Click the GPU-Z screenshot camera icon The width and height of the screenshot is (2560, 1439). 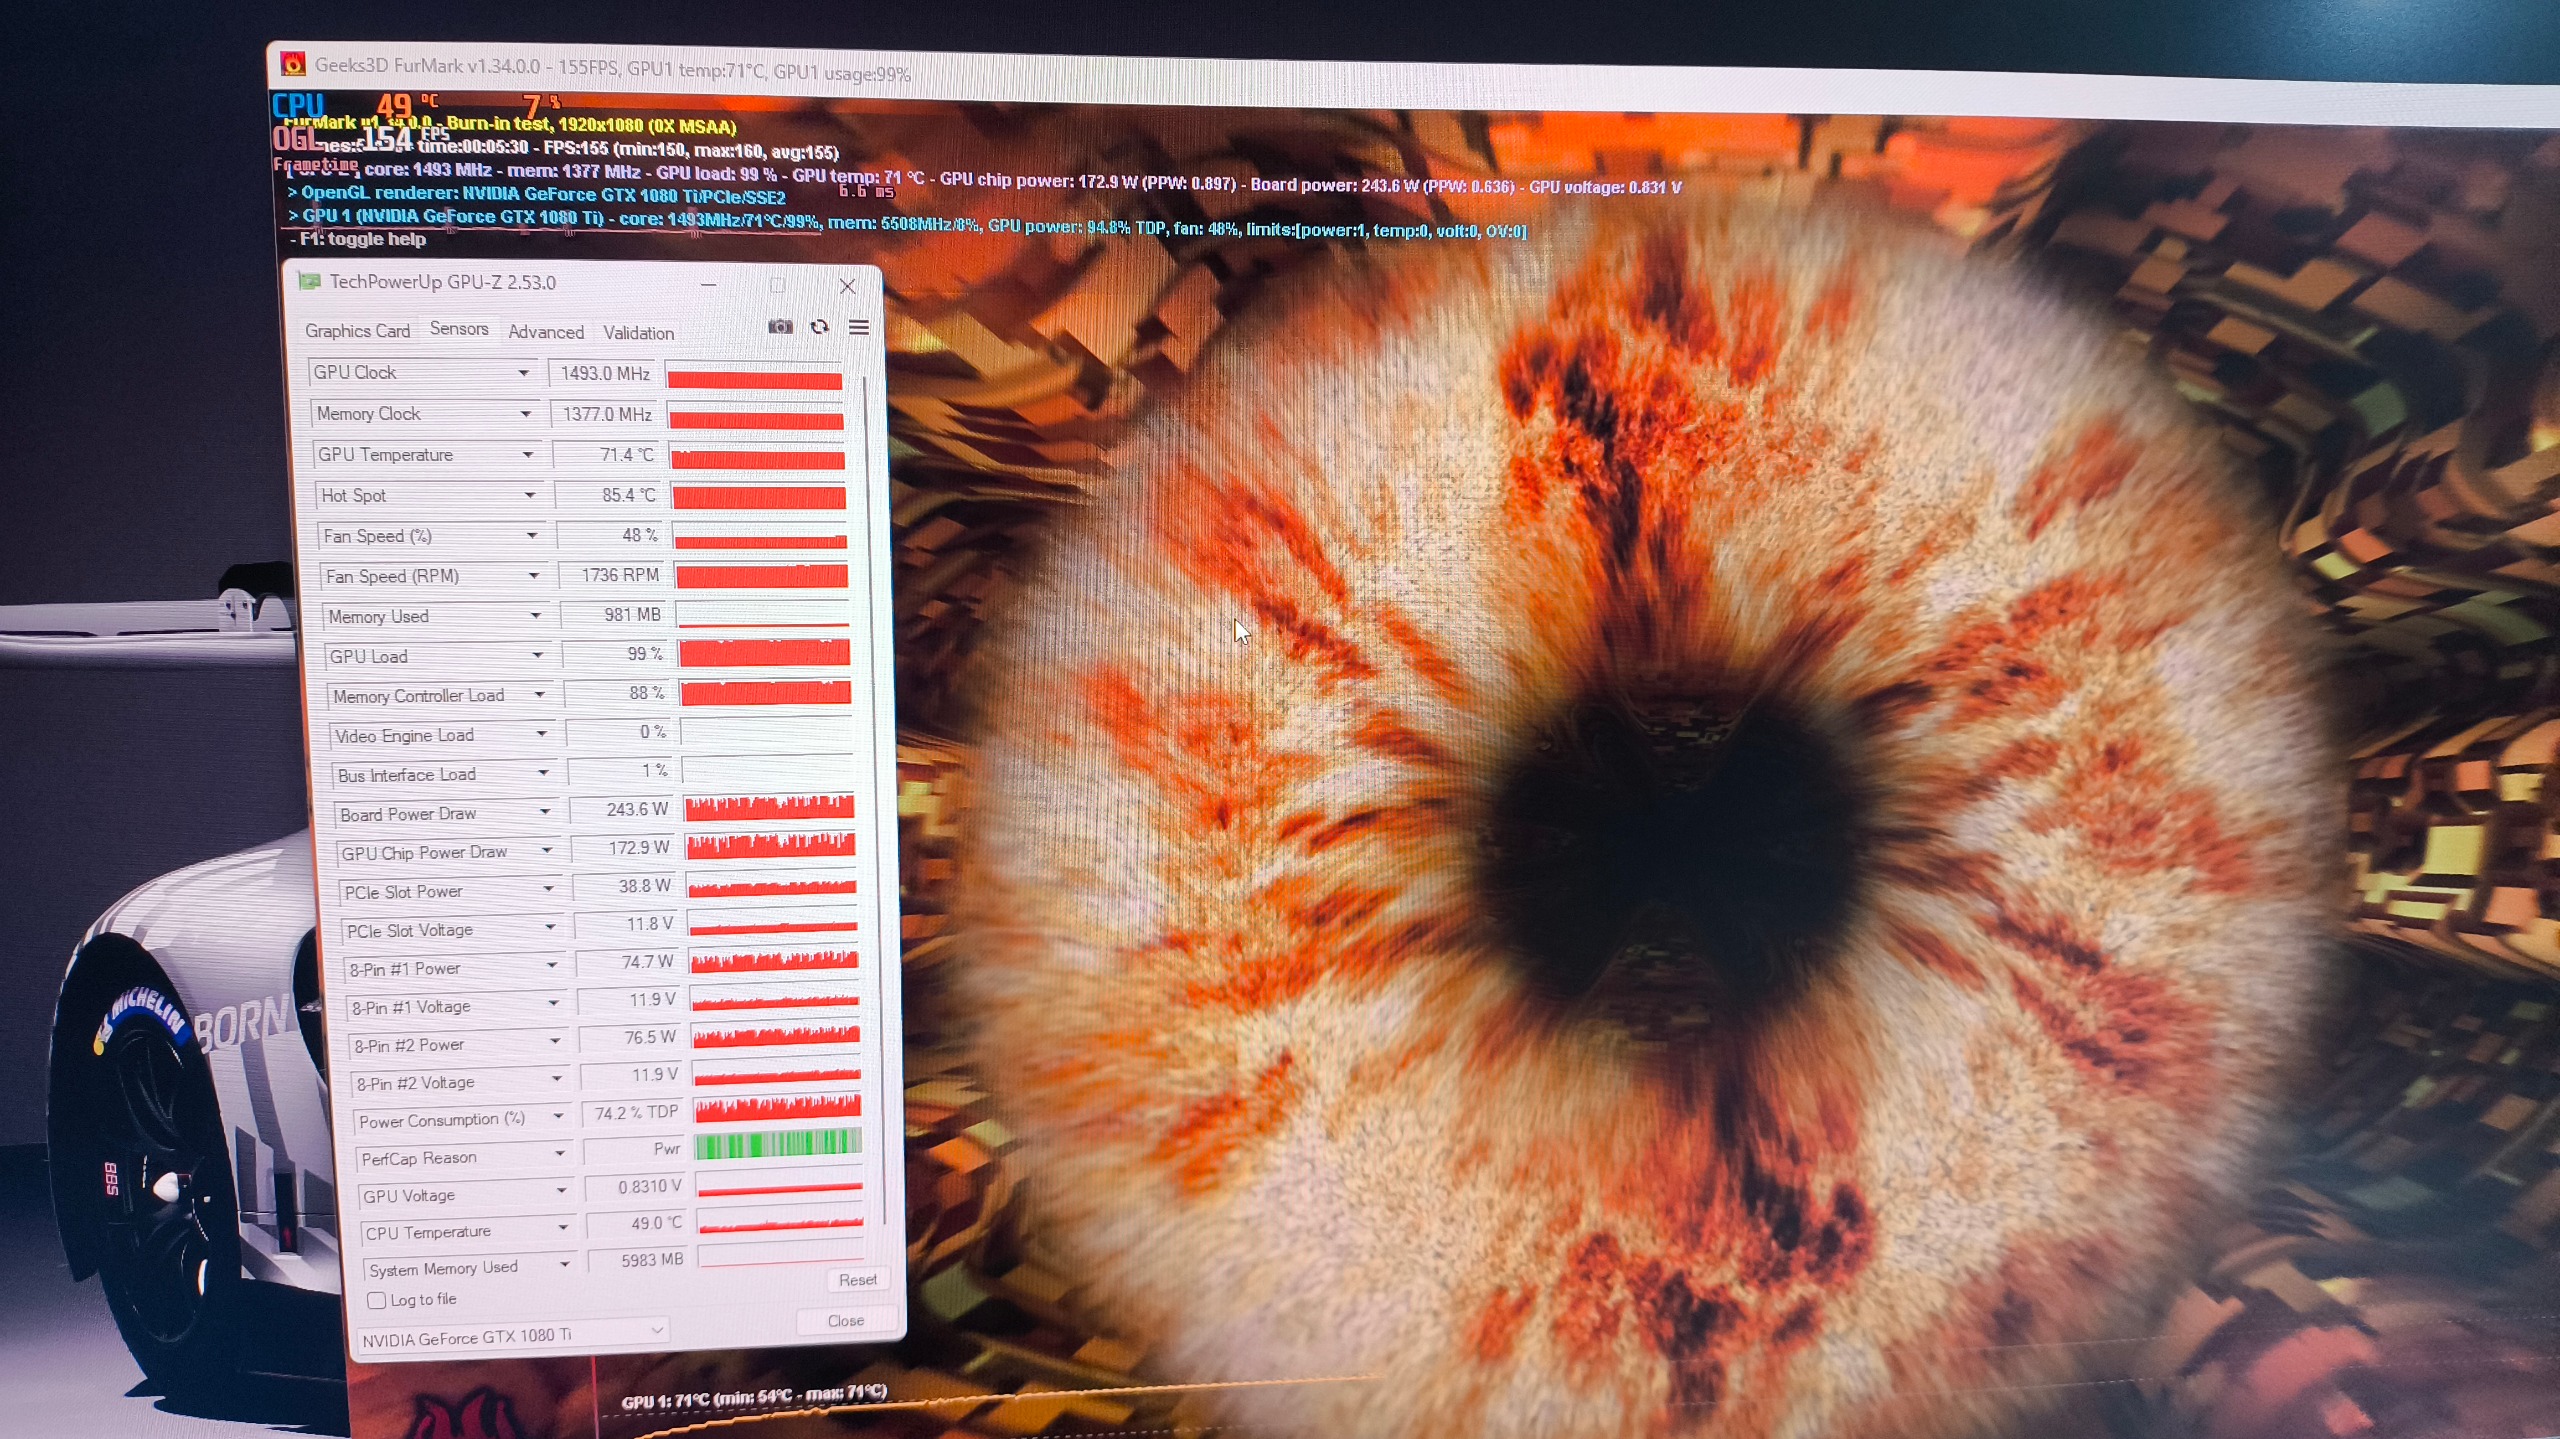click(780, 327)
